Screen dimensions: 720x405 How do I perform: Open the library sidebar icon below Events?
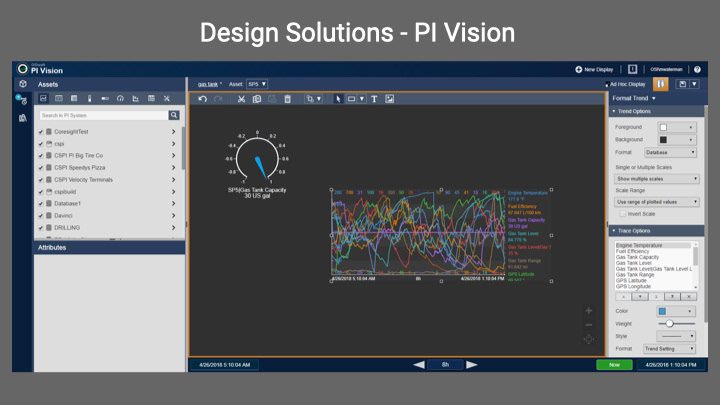pos(22,118)
